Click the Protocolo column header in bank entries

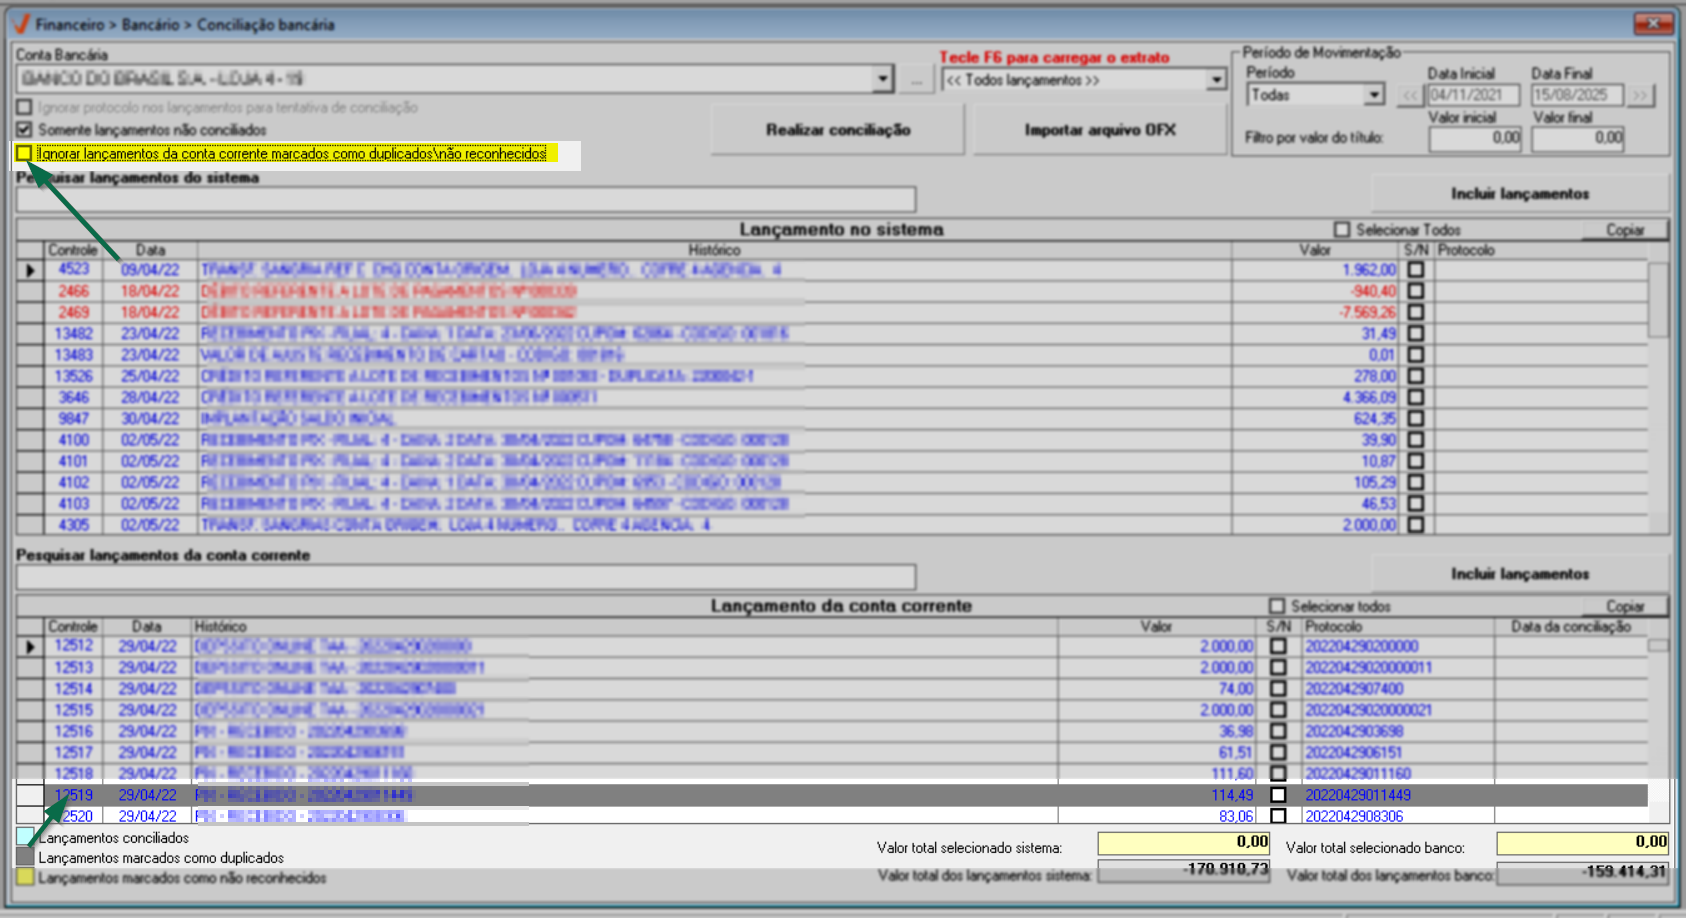click(x=1333, y=626)
